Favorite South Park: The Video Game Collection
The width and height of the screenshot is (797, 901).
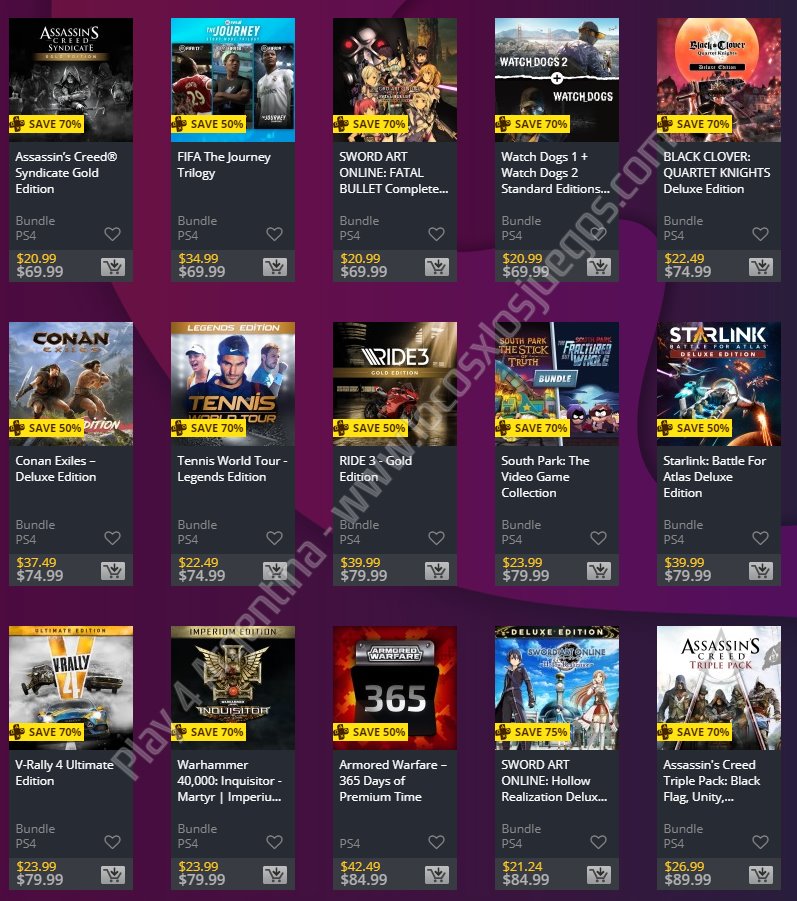click(x=599, y=538)
